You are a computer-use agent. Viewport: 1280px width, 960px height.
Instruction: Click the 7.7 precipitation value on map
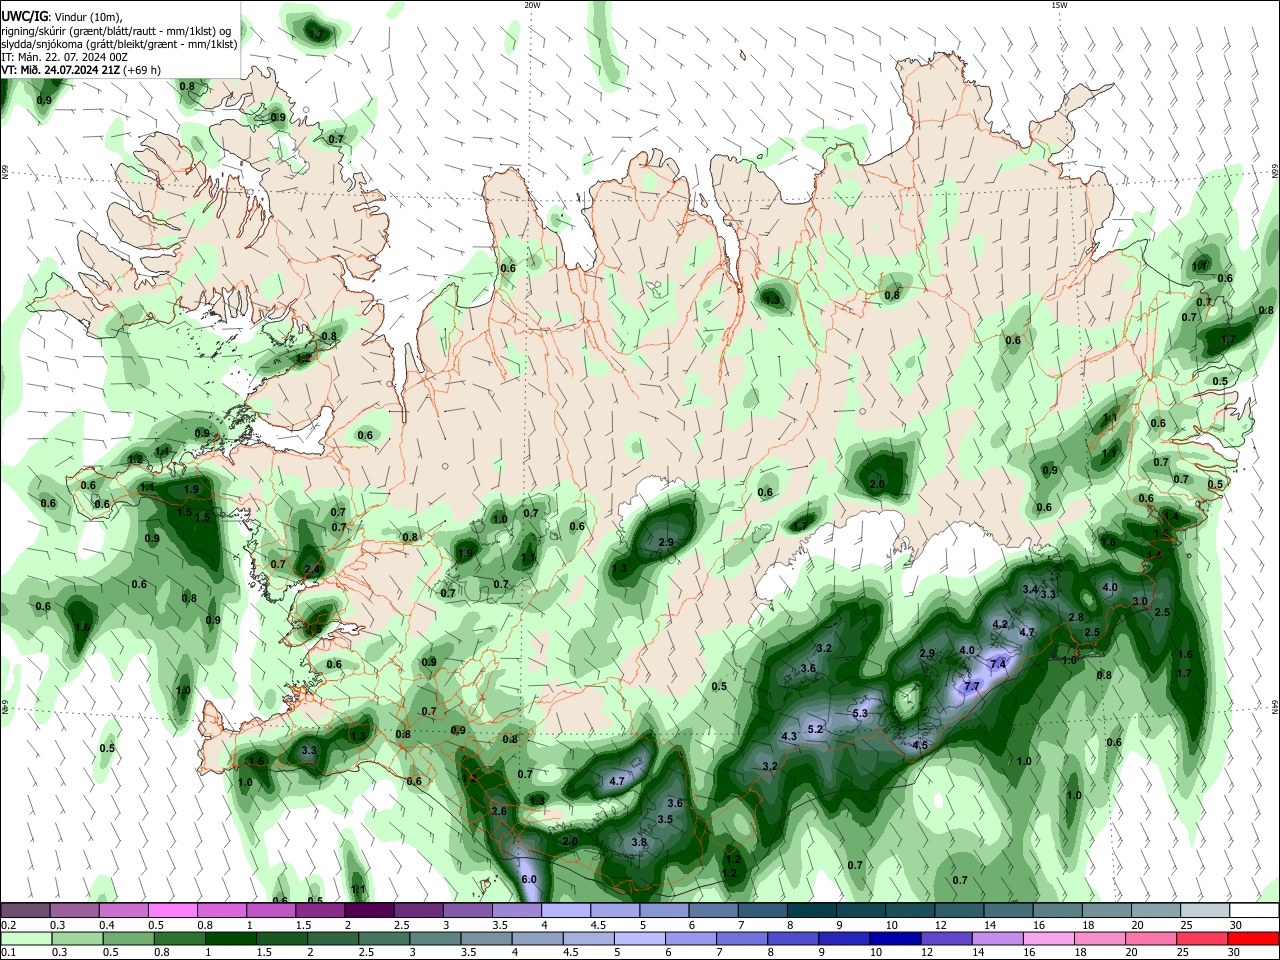[x=971, y=687]
